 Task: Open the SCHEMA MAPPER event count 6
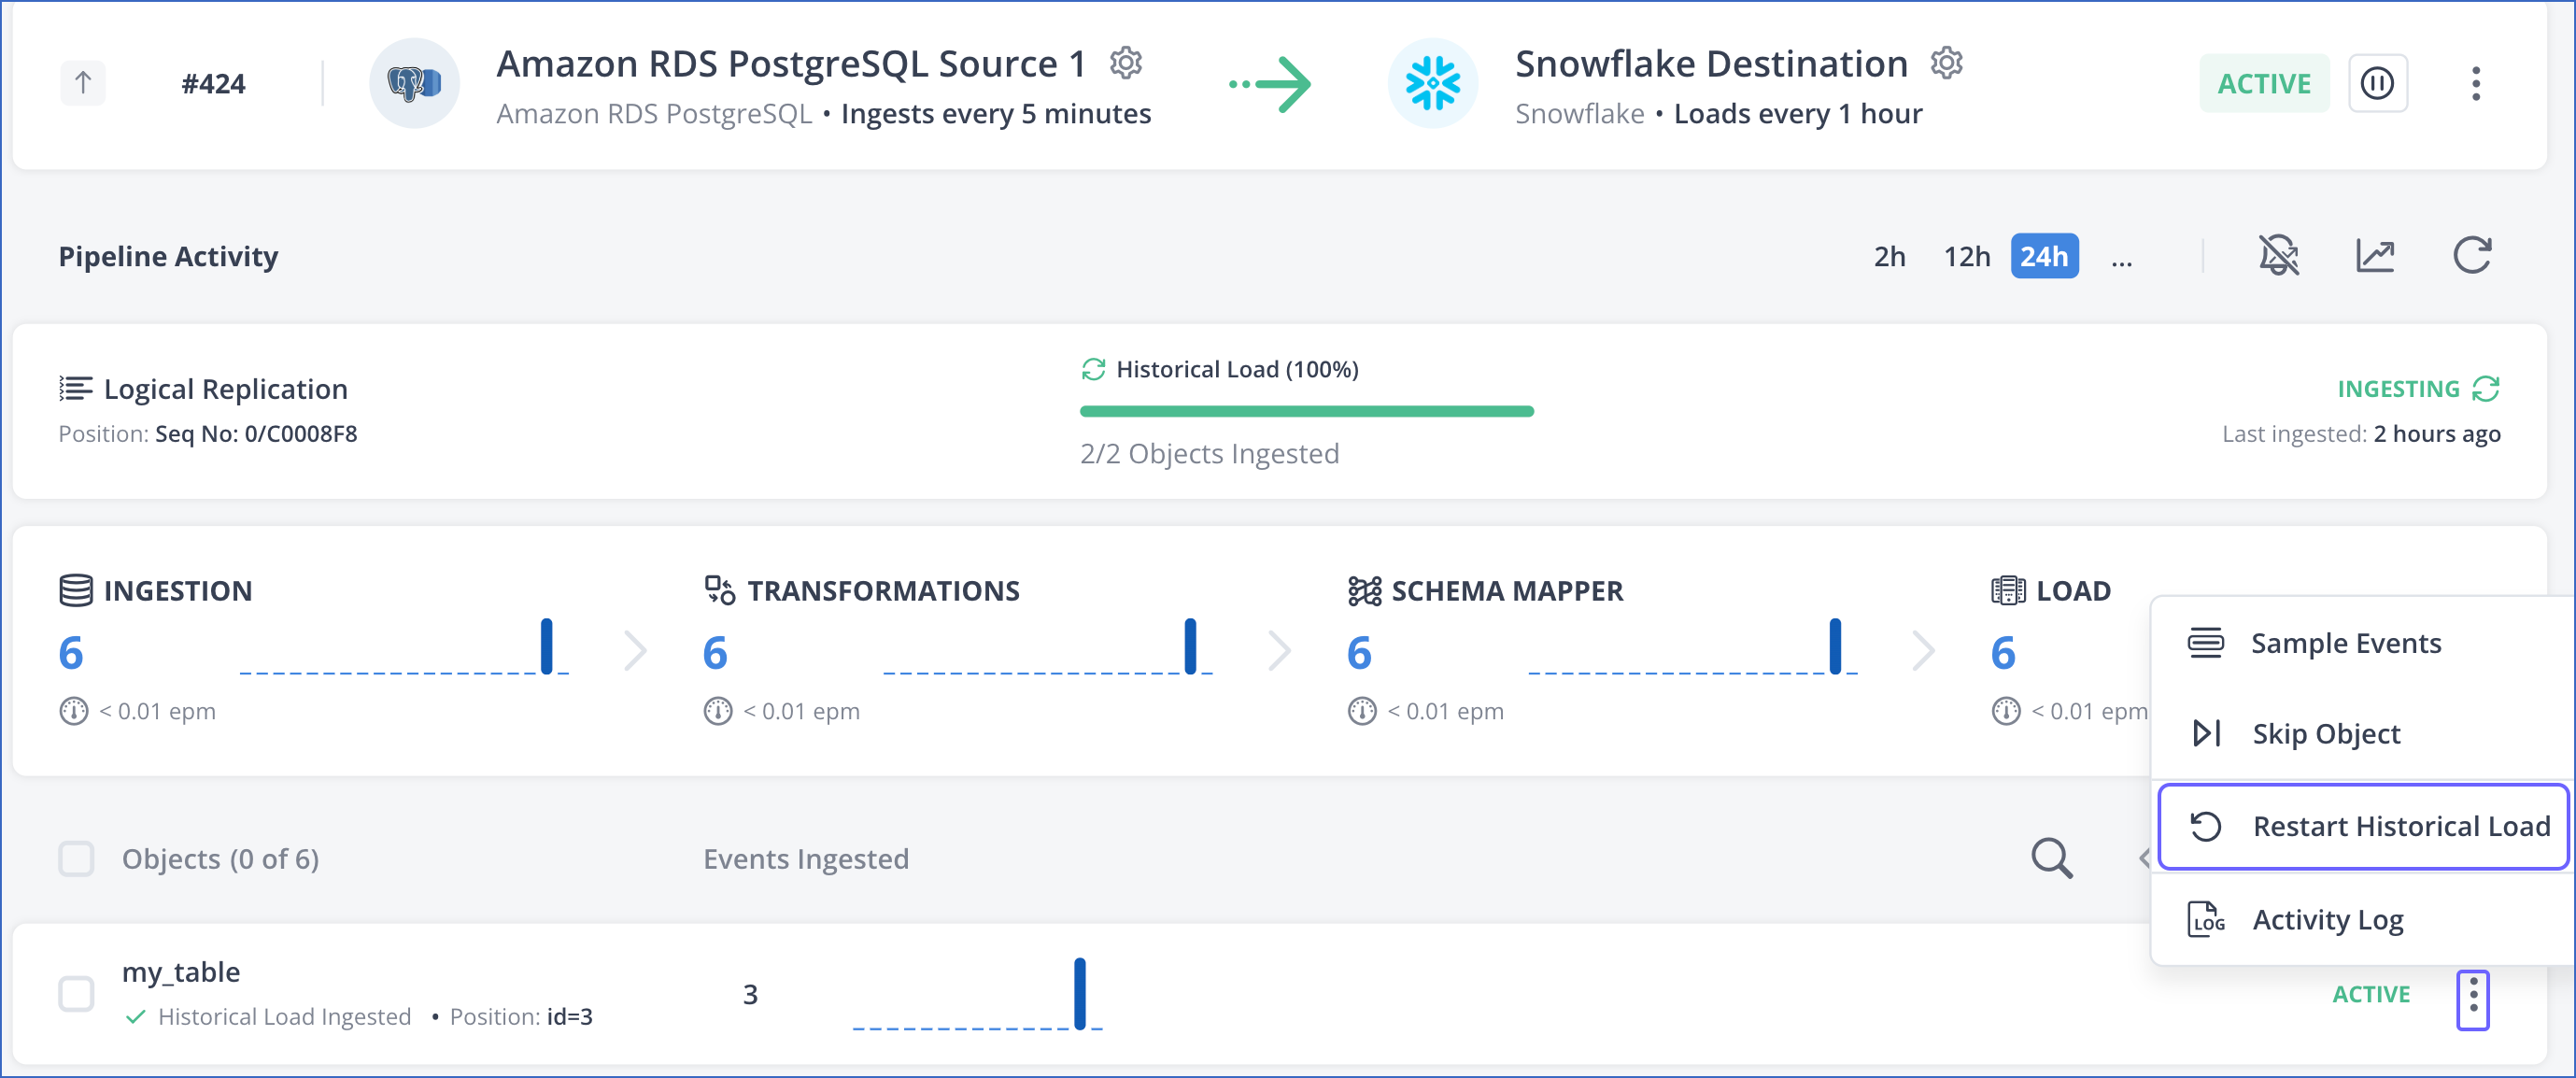(x=1359, y=653)
